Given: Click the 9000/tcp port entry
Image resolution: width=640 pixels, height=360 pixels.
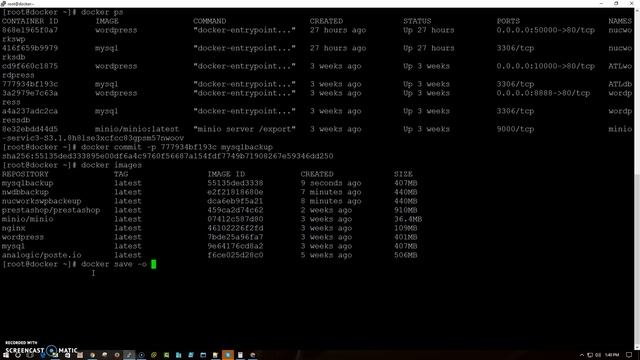Looking at the screenshot, I should (x=515, y=129).
